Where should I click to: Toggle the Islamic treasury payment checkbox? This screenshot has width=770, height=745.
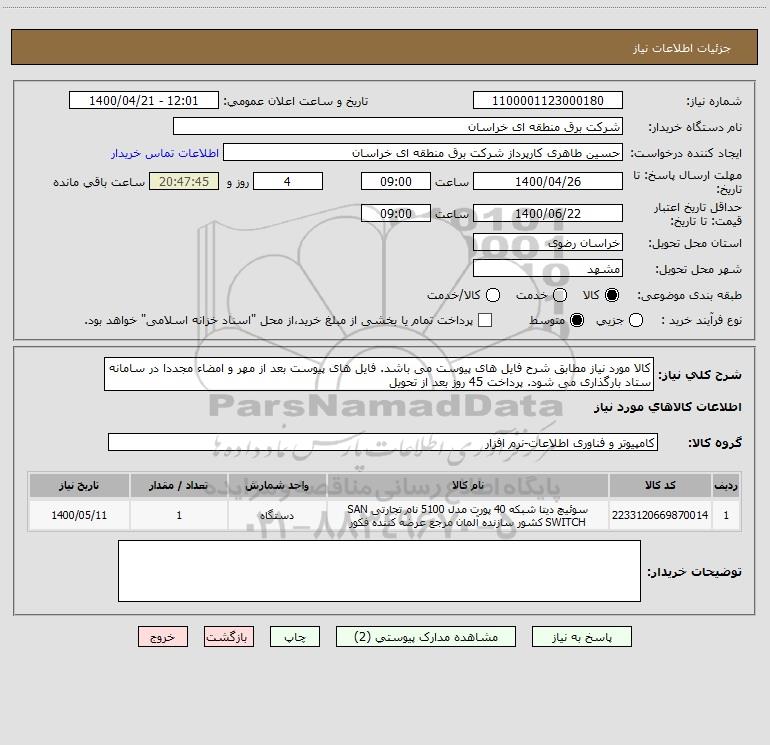coord(485,320)
